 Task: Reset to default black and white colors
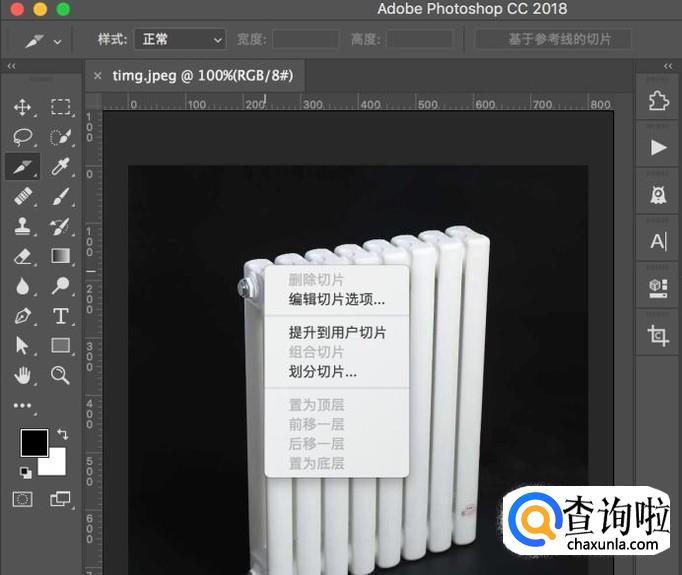click(24, 471)
